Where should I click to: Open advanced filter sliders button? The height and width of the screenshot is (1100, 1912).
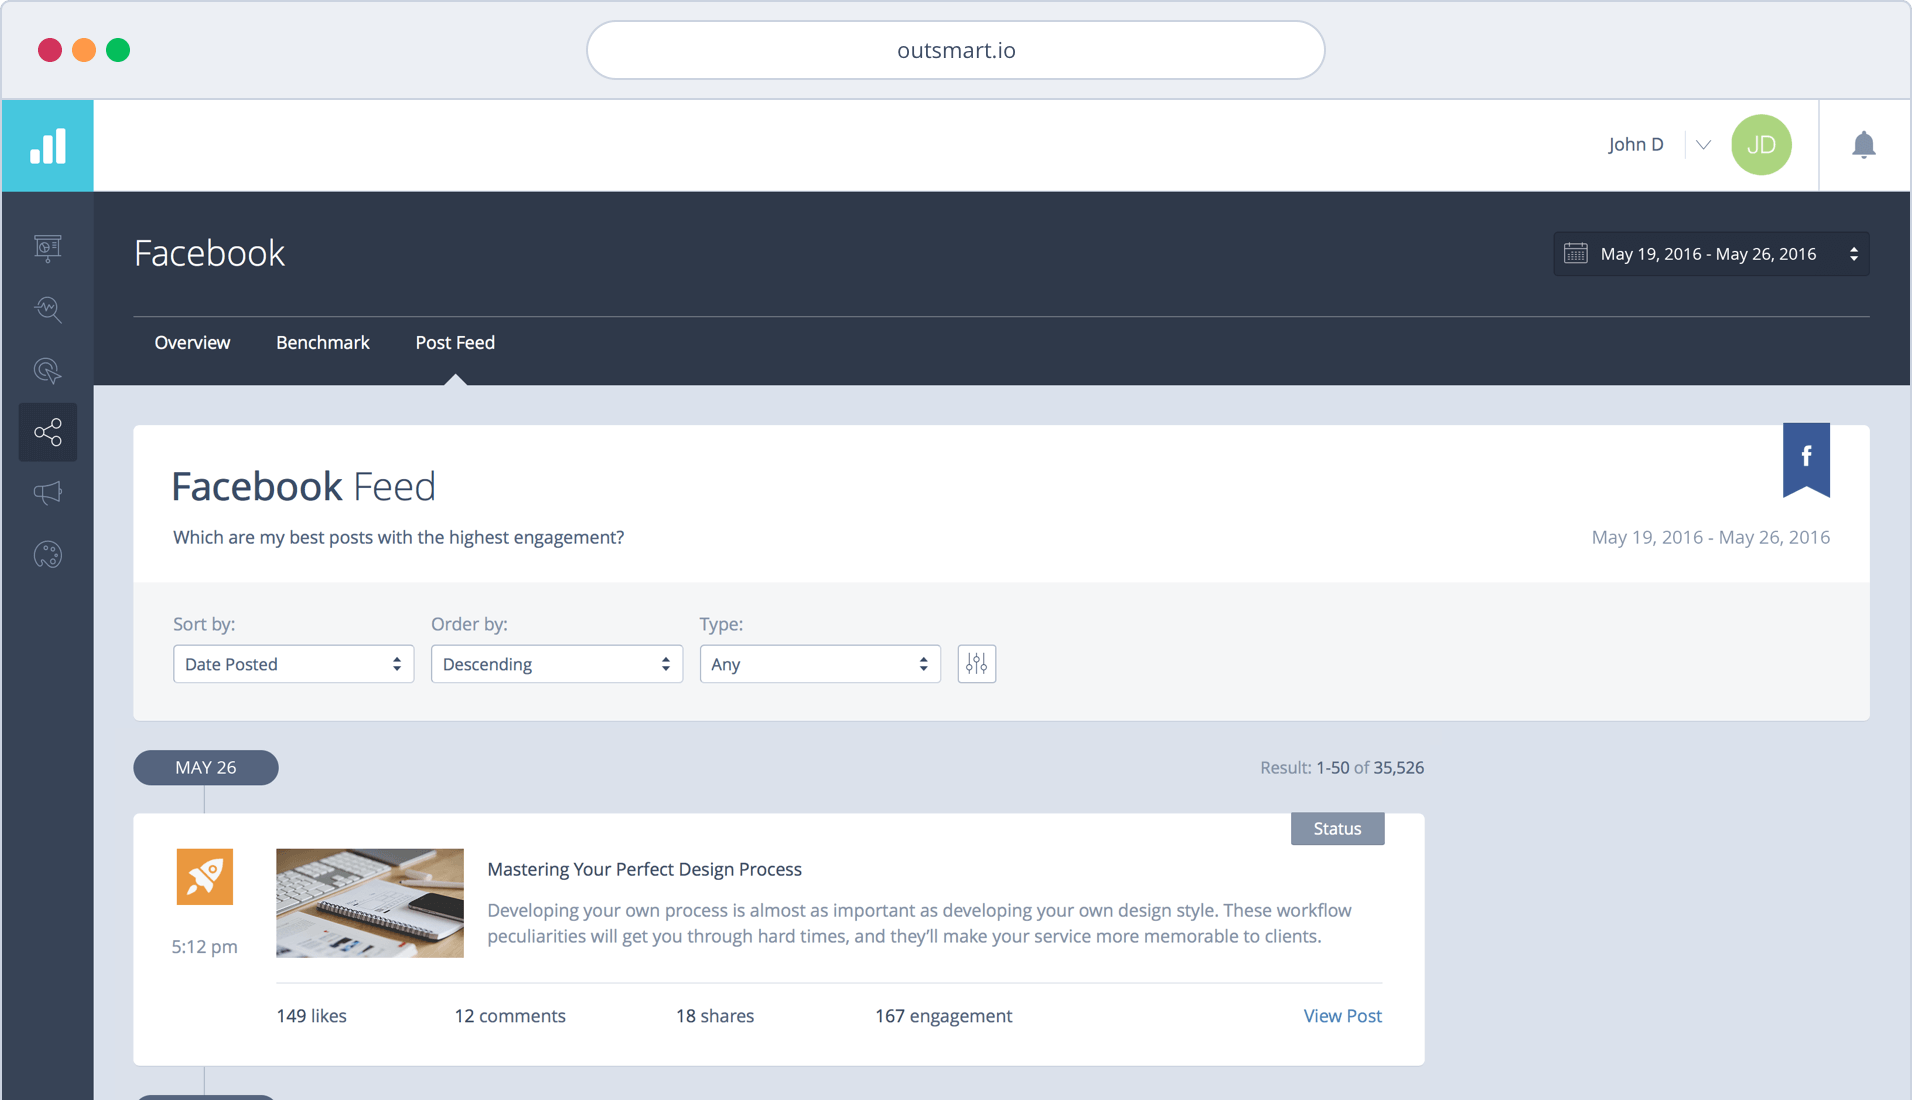[x=976, y=664]
